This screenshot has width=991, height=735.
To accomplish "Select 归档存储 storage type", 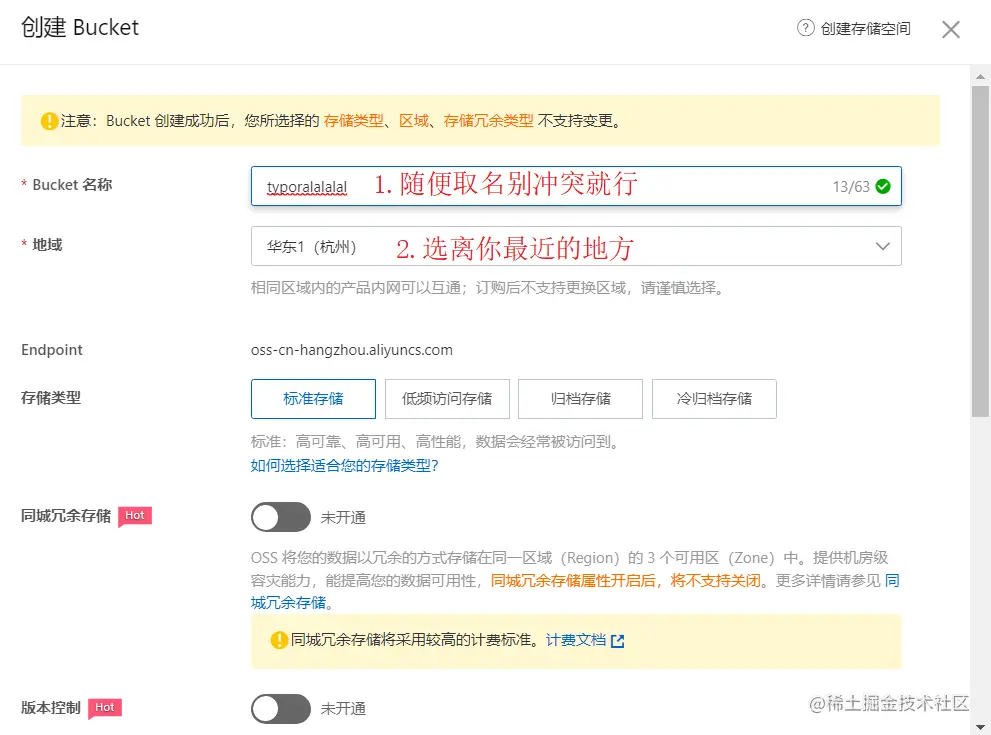I will pos(580,399).
